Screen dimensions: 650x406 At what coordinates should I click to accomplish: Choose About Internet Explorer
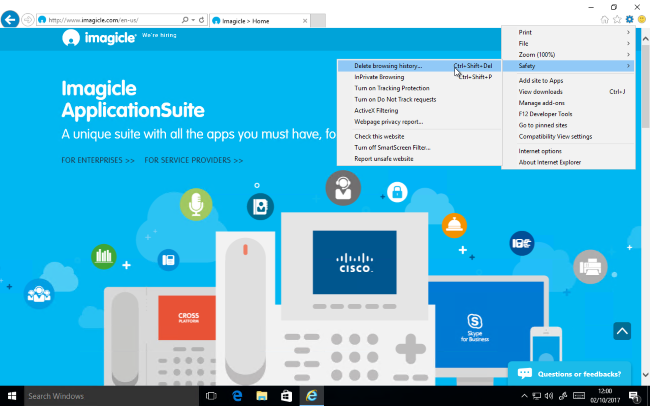tap(568, 163)
